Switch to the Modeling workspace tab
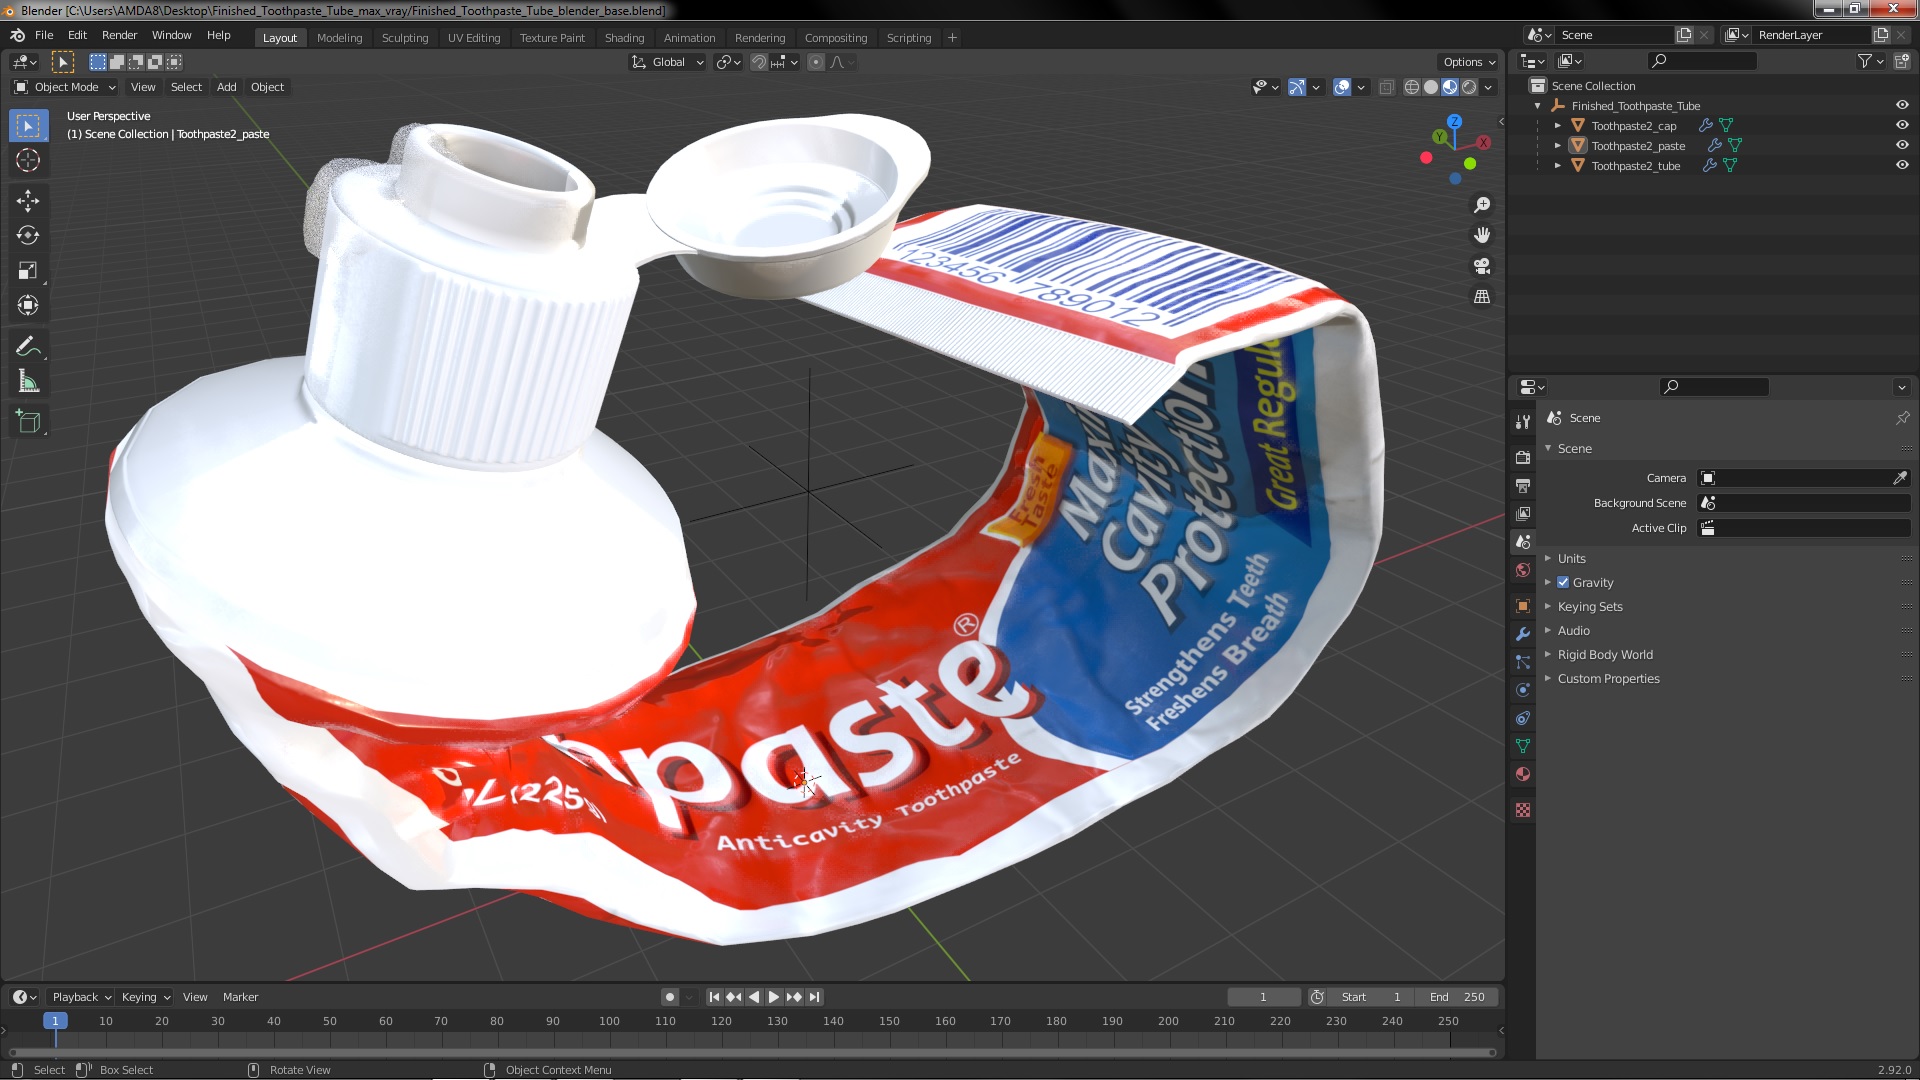 tap(339, 38)
